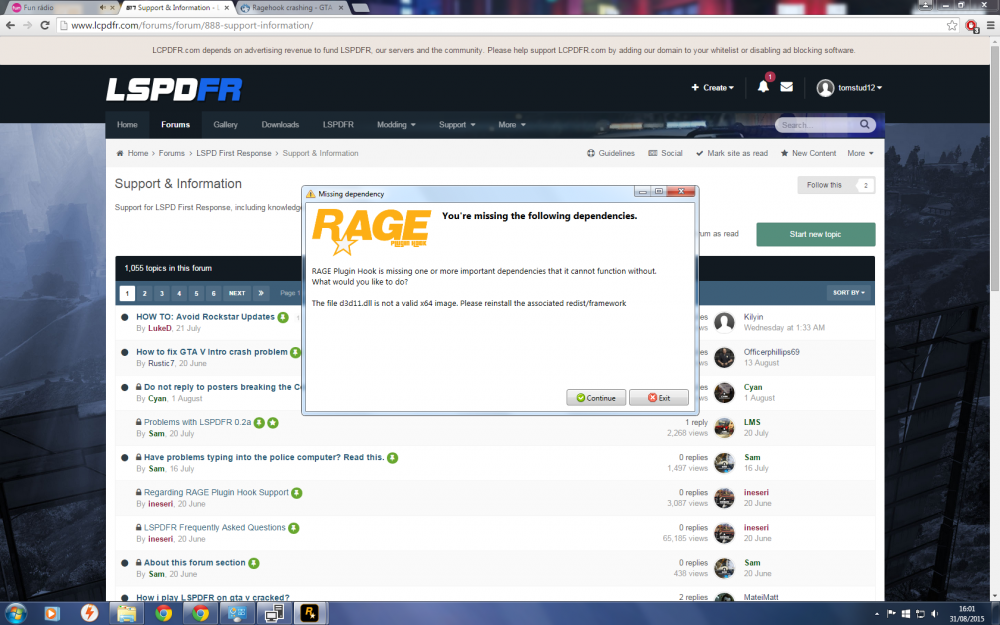Open the SORT BY dropdown
Screen dimensions: 1000x625
(848, 293)
